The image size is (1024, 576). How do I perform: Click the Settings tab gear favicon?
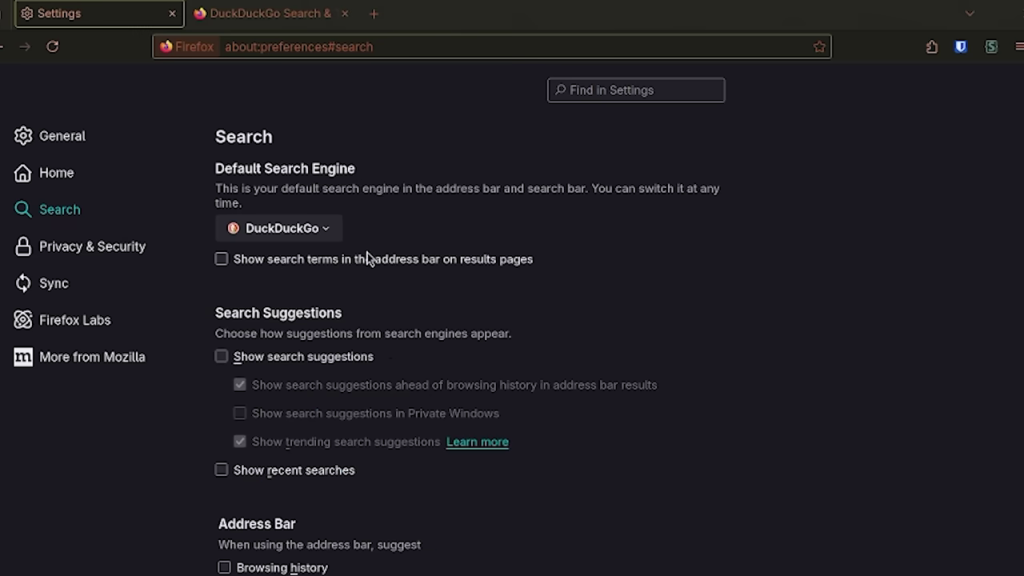click(27, 13)
